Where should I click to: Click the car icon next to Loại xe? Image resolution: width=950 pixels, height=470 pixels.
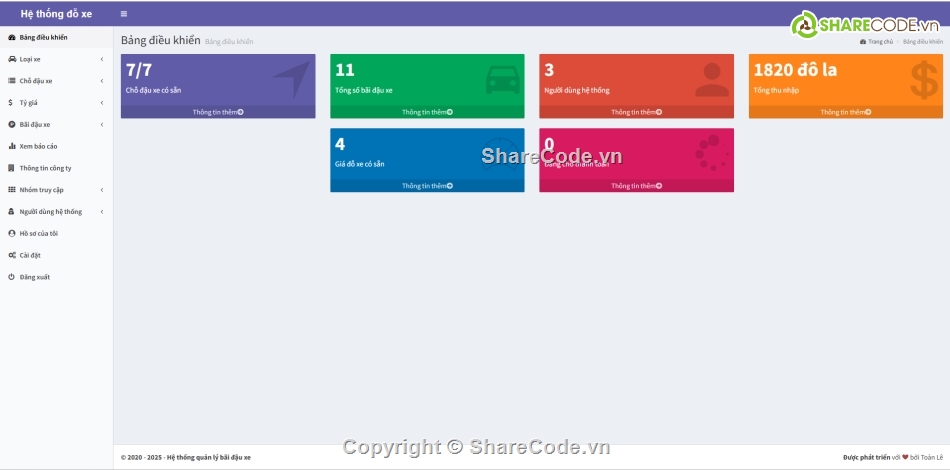(x=12, y=59)
